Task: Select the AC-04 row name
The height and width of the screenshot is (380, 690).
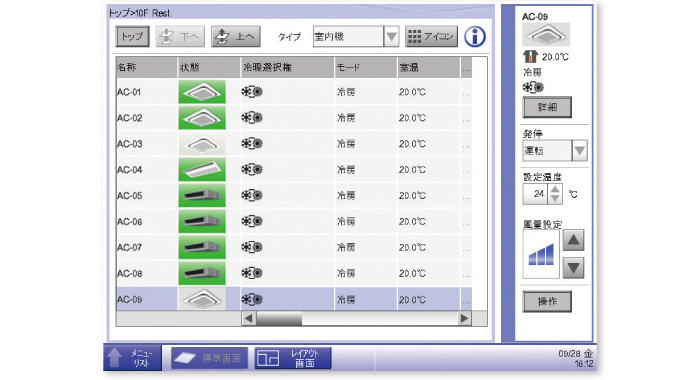Action: tap(129, 170)
